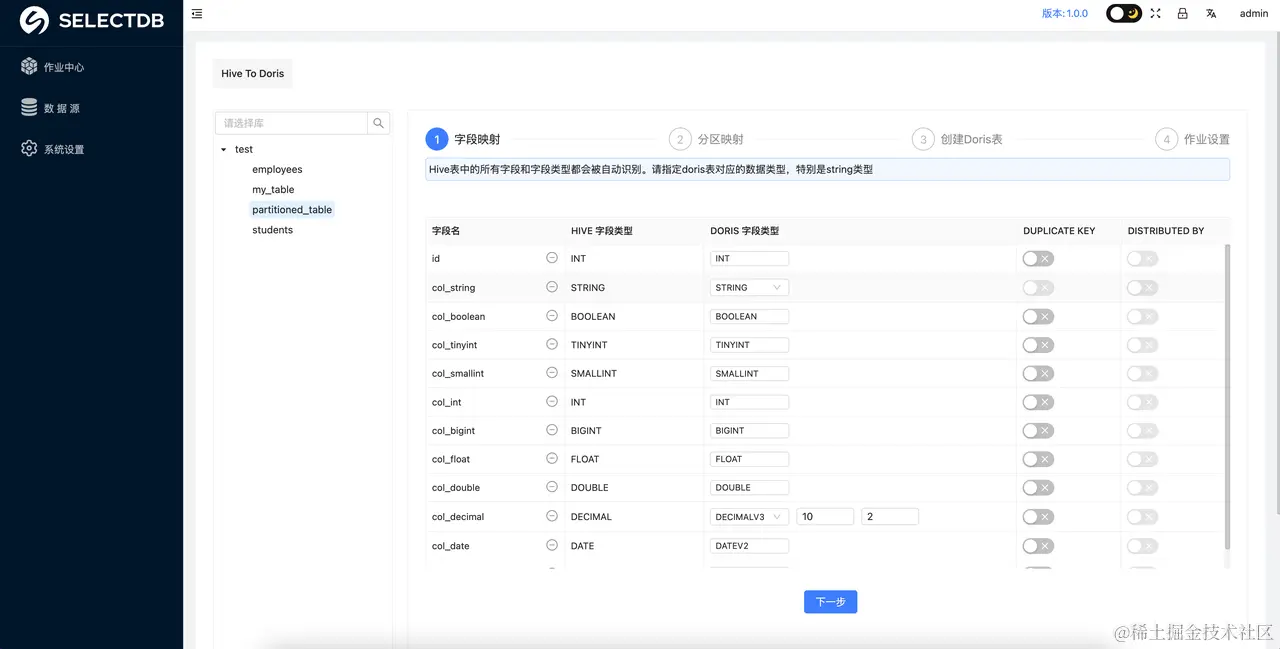Image resolution: width=1280 pixels, height=649 pixels.
Task: Remove the col_date field with minus icon
Action: coord(552,545)
